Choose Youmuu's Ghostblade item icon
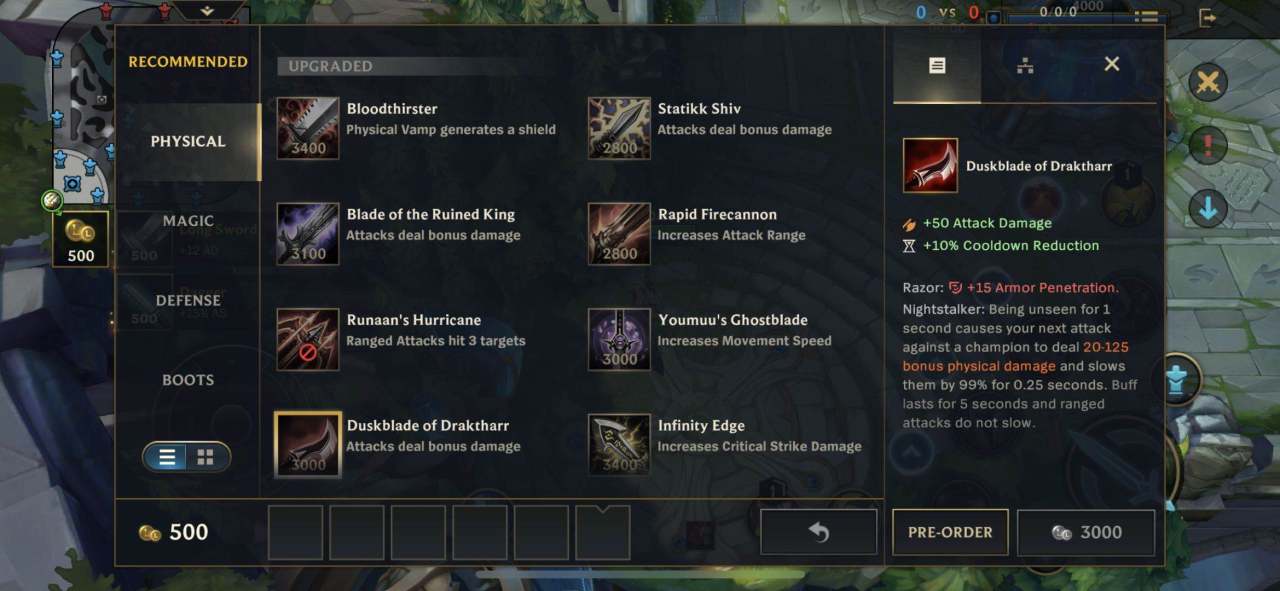This screenshot has height=591, width=1280. point(619,340)
